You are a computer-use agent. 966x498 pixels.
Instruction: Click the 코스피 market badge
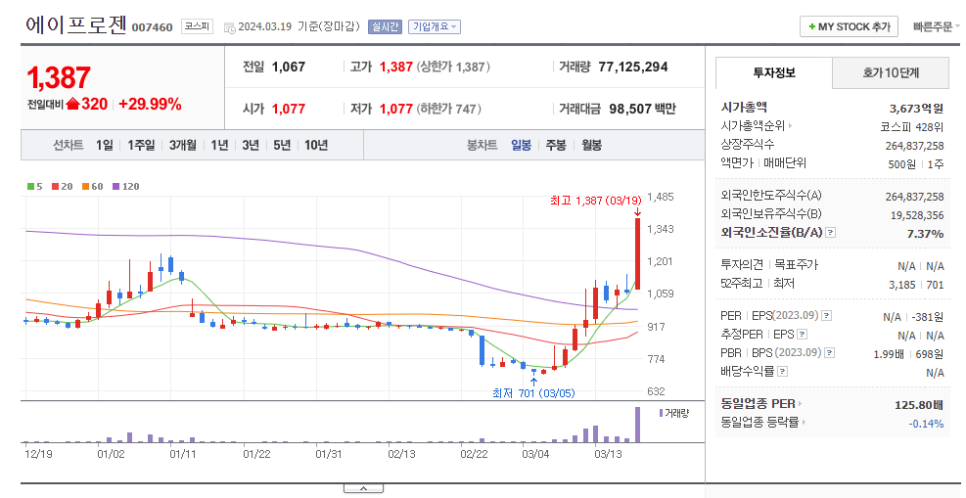(x=197, y=27)
